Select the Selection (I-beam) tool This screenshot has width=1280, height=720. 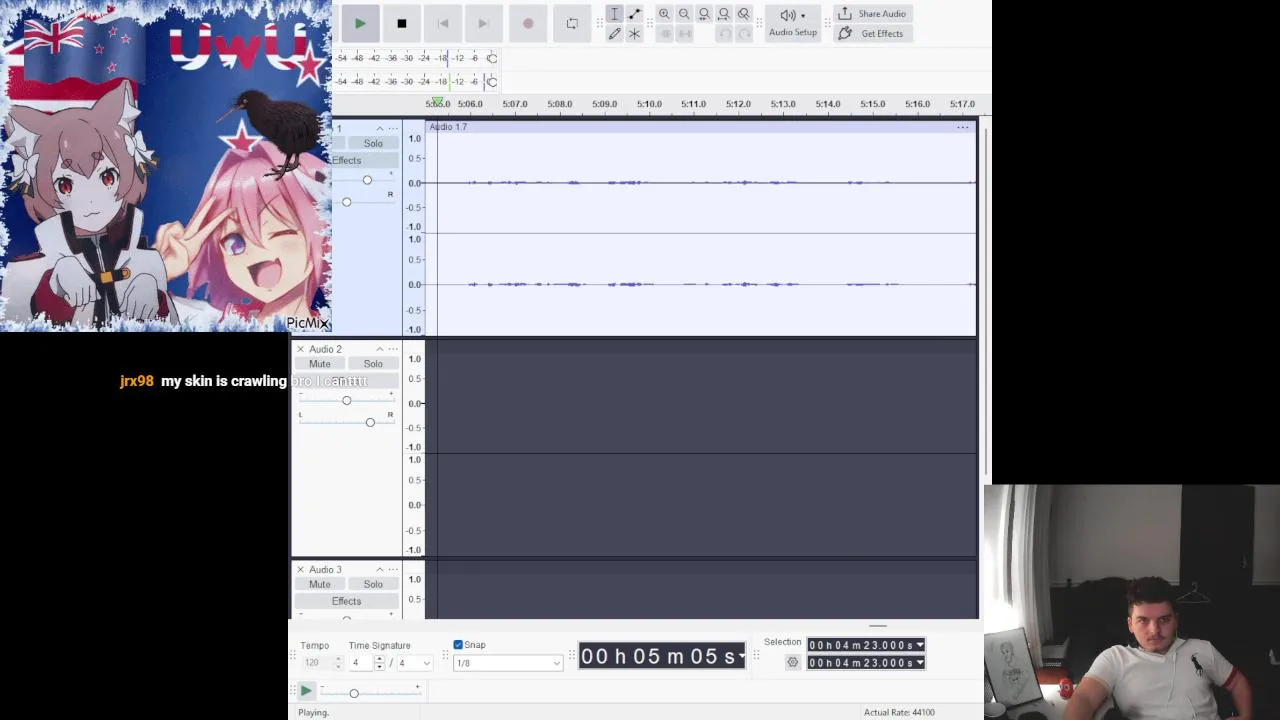pos(614,14)
